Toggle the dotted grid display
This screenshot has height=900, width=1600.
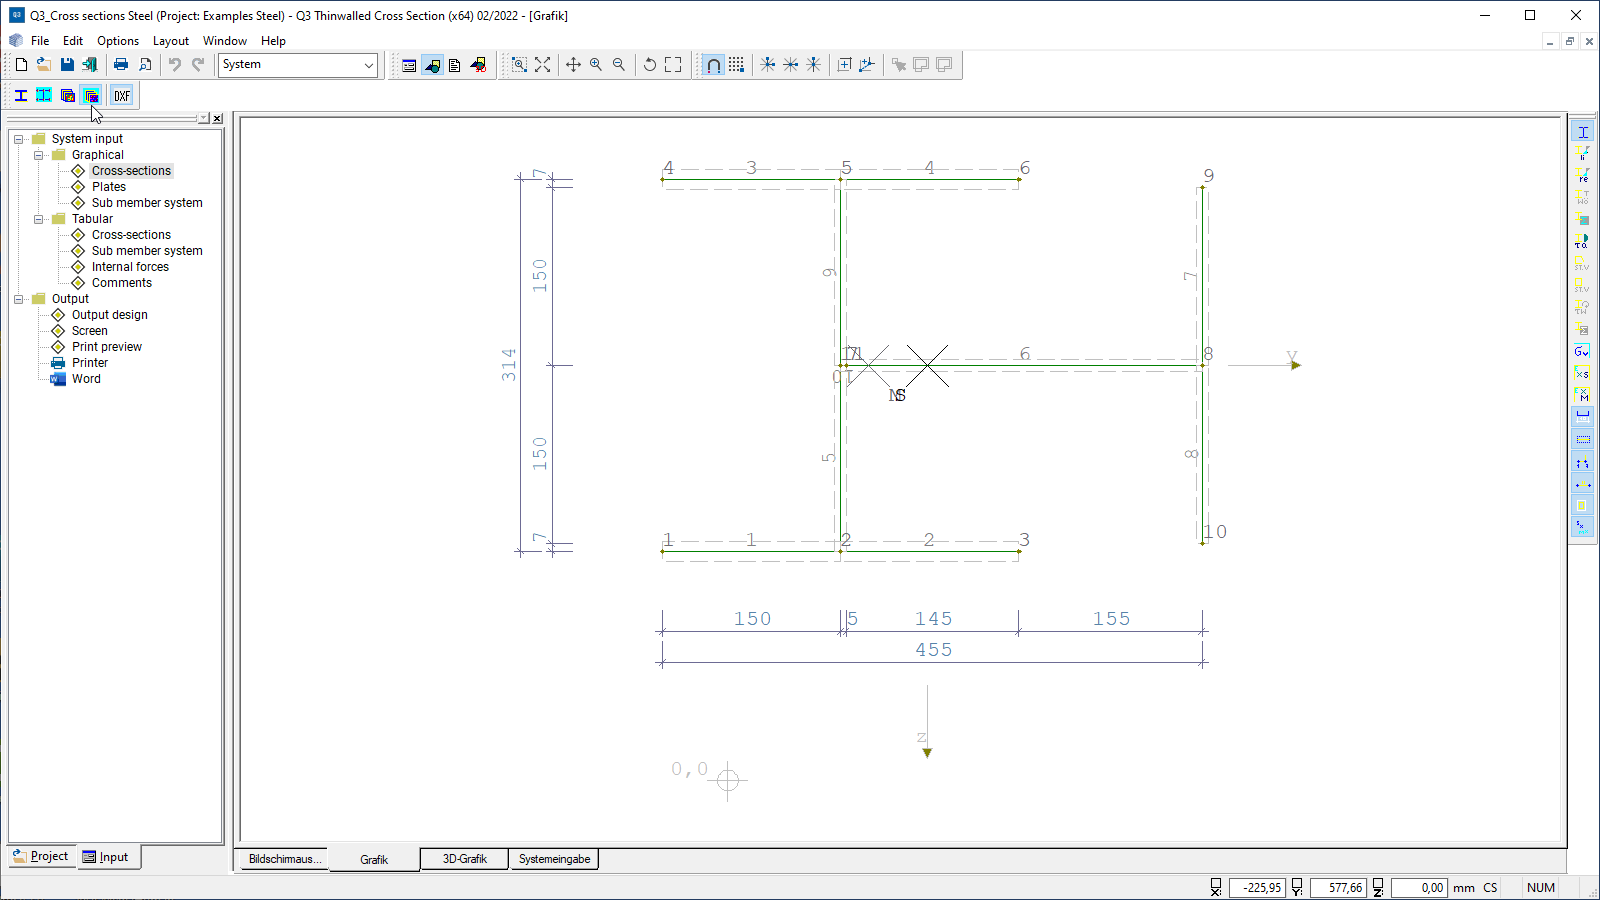[736, 64]
